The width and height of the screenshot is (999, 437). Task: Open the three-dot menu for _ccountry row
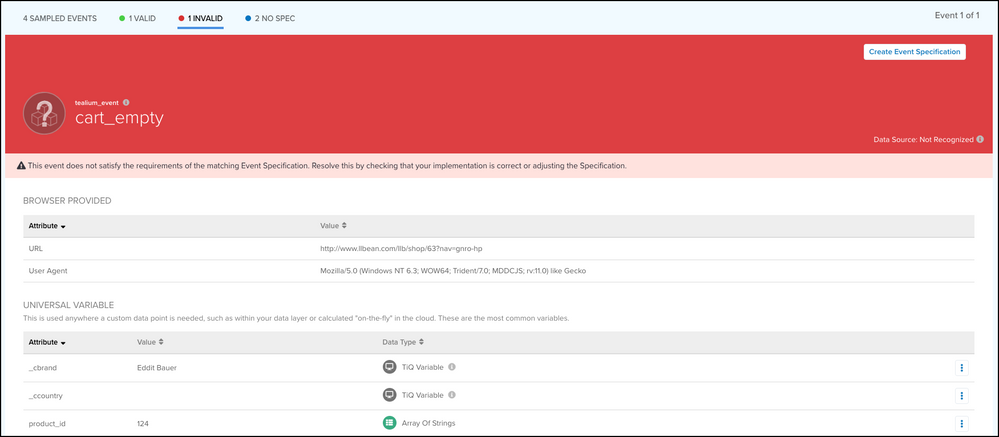pos(961,395)
